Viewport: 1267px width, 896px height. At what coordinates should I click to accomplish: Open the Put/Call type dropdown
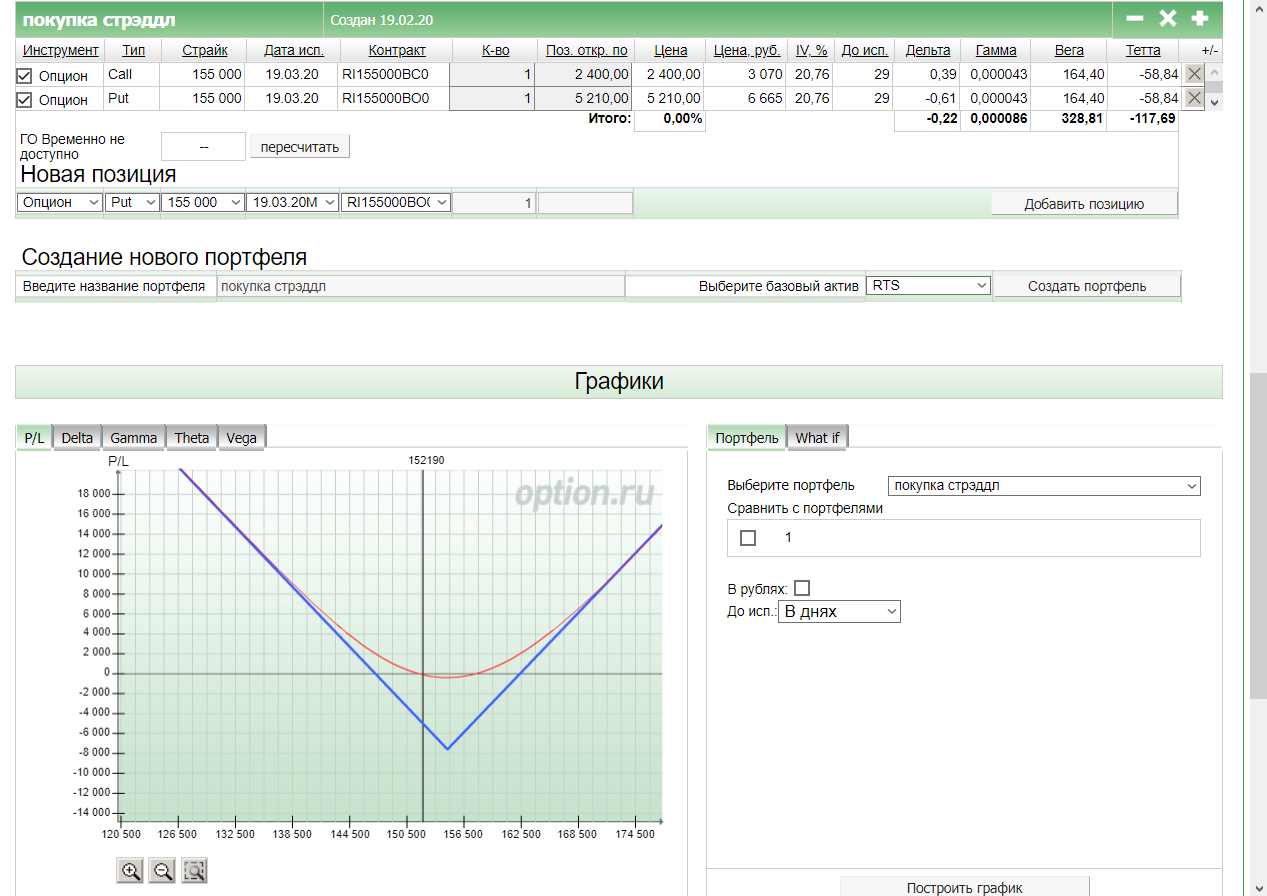coord(132,202)
